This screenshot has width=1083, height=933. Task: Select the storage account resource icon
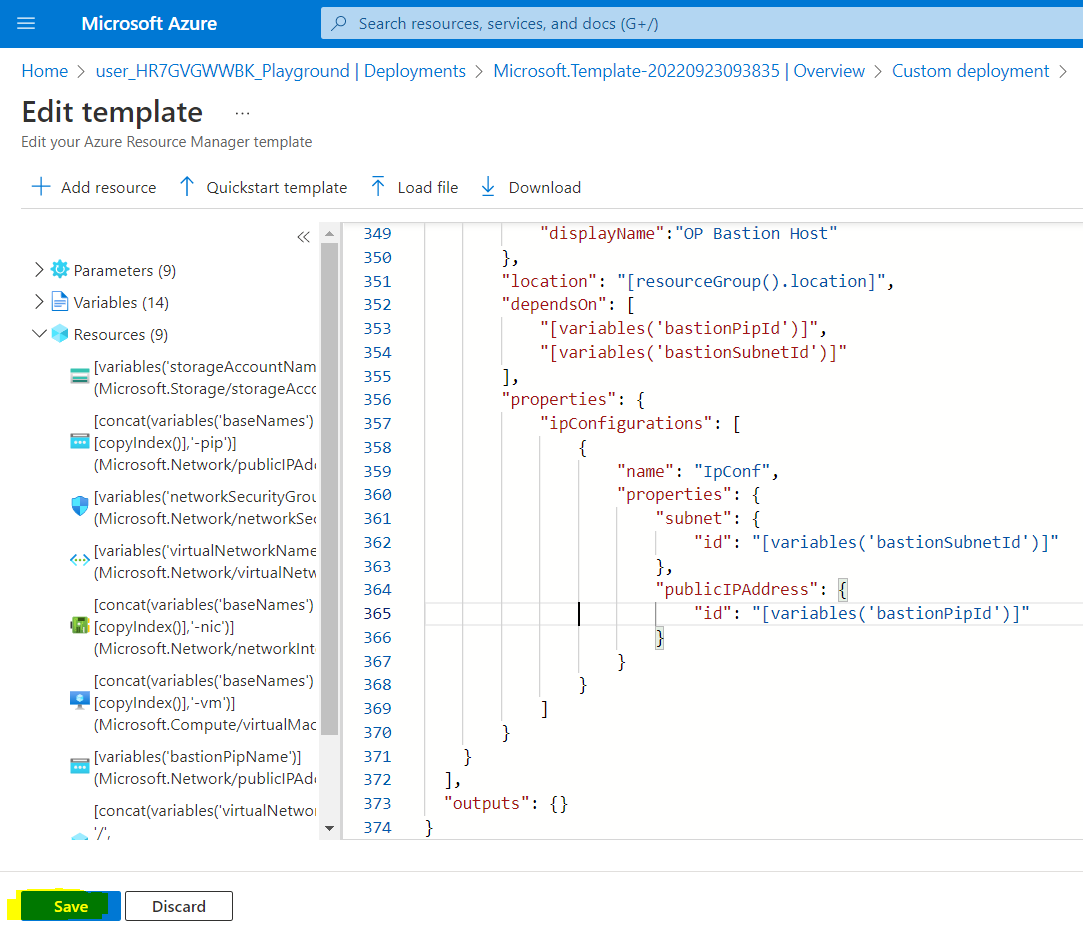[80, 376]
